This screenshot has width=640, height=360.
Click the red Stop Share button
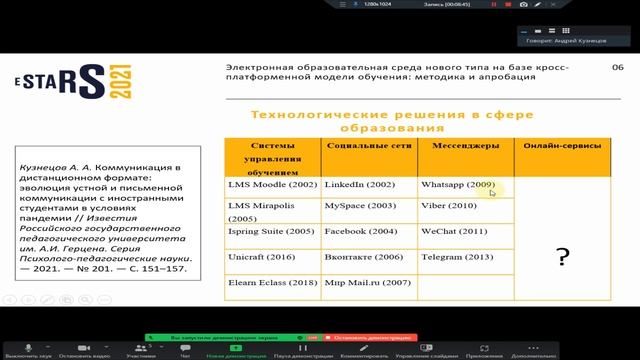pos(370,338)
